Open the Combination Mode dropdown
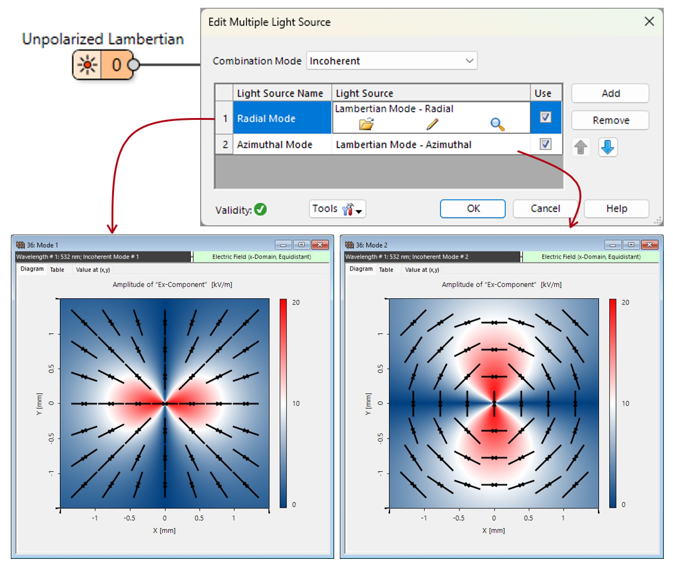The height and width of the screenshot is (567, 673). (392, 61)
